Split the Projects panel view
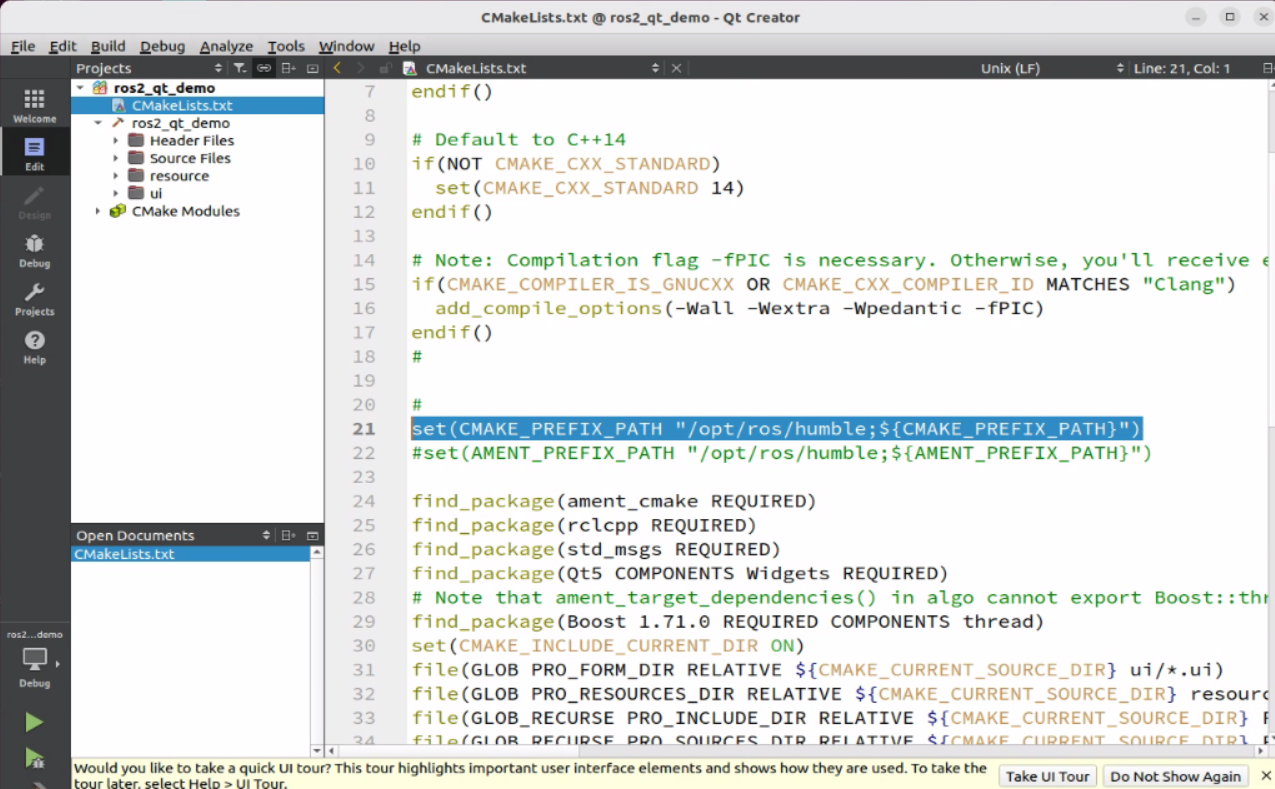1275x789 pixels. [288, 68]
